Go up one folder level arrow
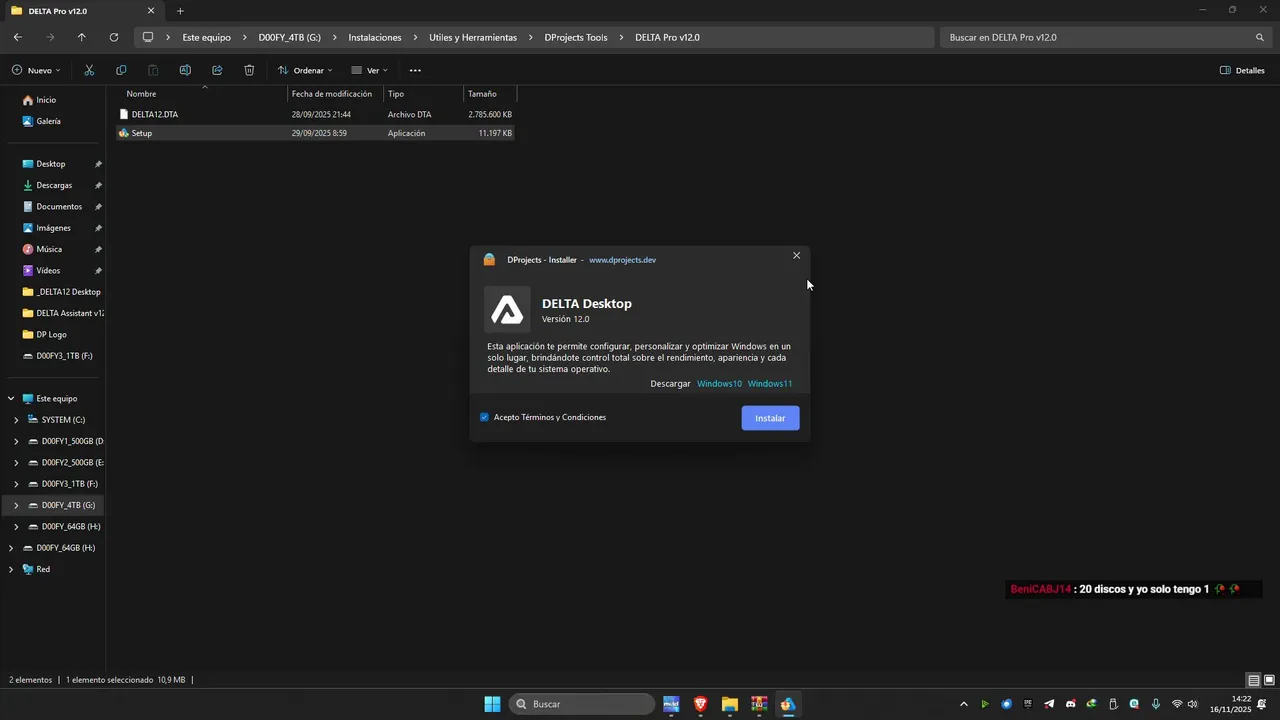Image resolution: width=1280 pixels, height=720 pixels. coord(82,37)
